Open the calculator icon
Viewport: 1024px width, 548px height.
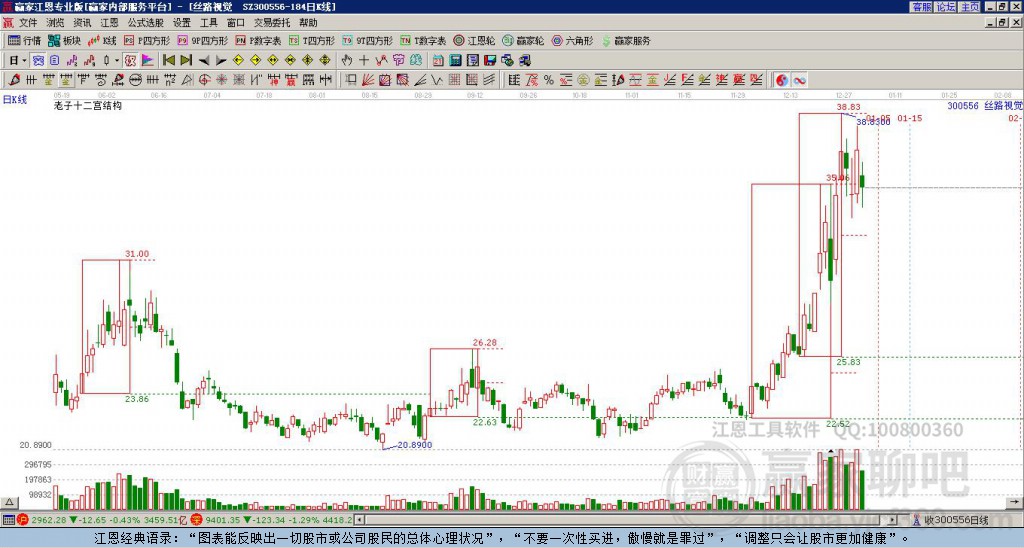[x=455, y=60]
